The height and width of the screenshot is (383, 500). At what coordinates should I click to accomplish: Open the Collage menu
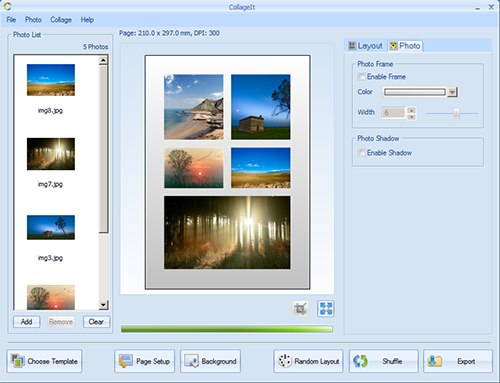pyautogui.click(x=61, y=20)
